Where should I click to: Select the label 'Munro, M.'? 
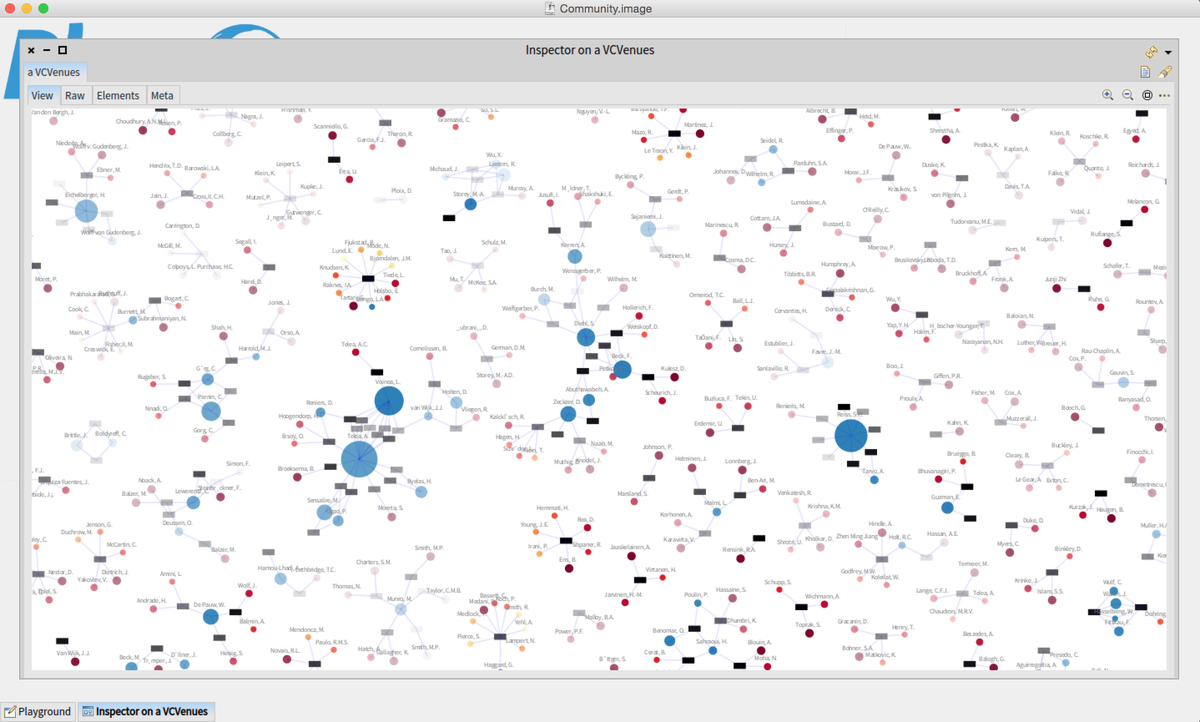point(400,597)
